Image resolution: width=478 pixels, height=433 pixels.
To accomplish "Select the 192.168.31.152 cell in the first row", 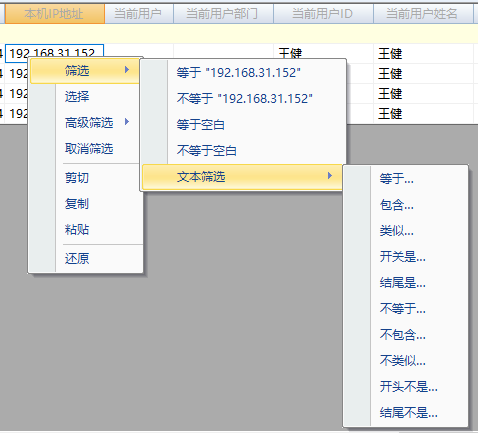I will tap(55, 52).
